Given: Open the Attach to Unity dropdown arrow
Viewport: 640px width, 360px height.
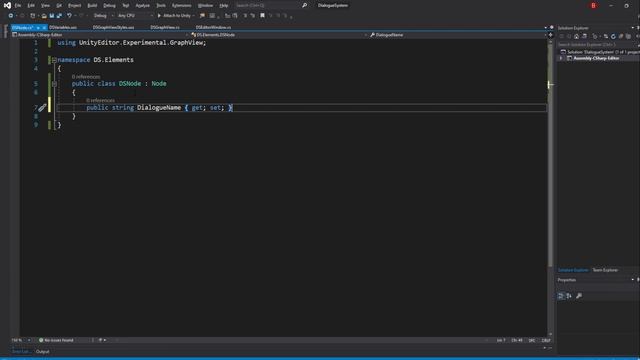Looking at the screenshot, I should pyautogui.click(x=193, y=16).
